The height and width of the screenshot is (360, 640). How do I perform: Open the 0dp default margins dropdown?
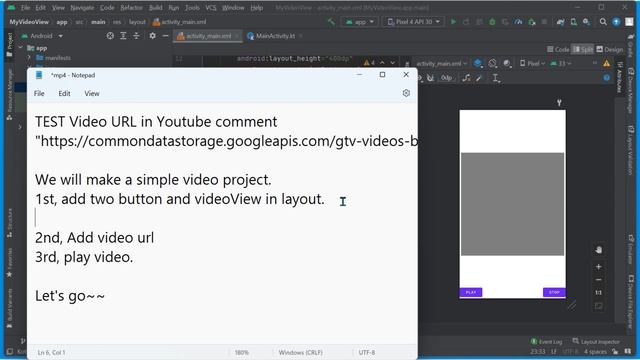tap(447, 78)
